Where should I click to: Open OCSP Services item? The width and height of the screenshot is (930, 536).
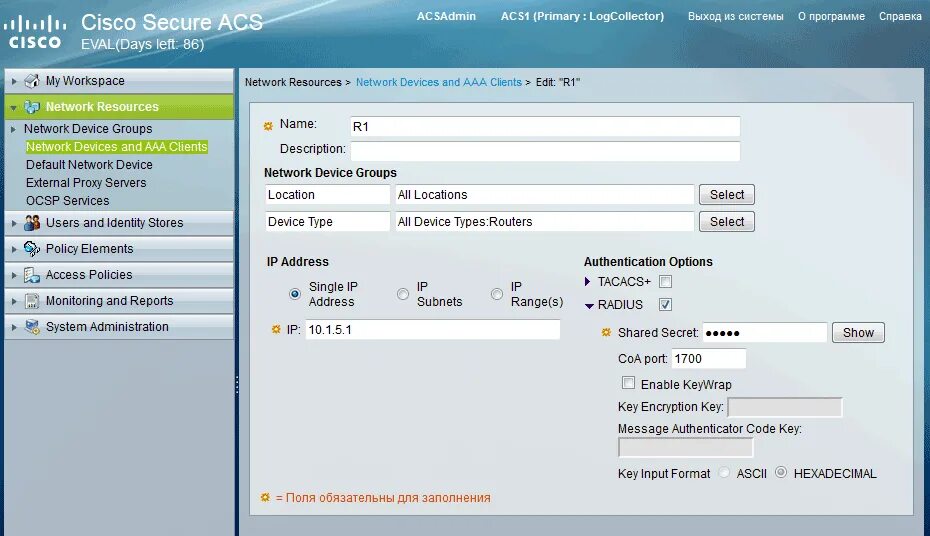(68, 200)
